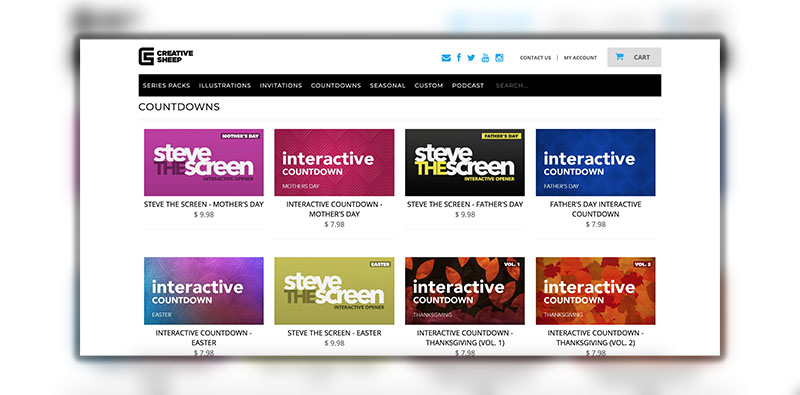
Task: Click title Interactive Countdown - Mother's Day
Action: [334, 209]
